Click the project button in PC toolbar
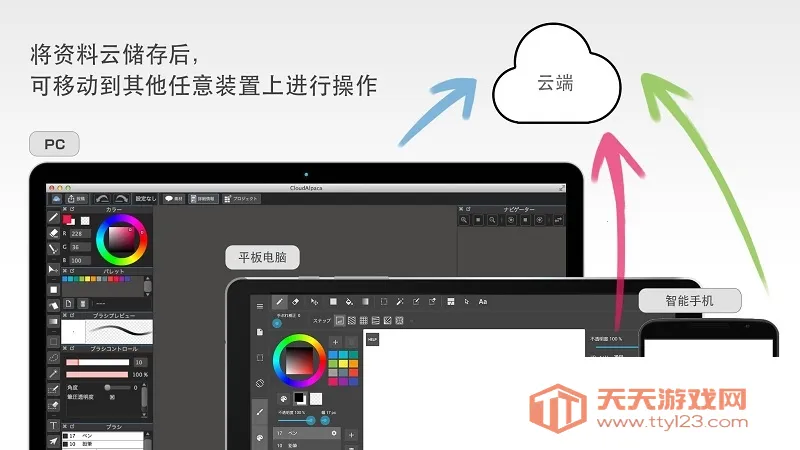800x450 pixels. 241,199
